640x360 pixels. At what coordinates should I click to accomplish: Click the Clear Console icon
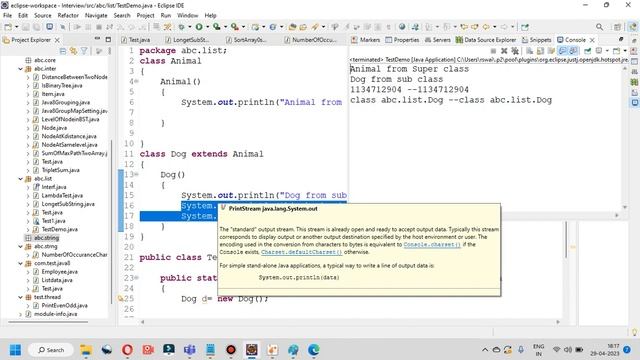point(529,51)
